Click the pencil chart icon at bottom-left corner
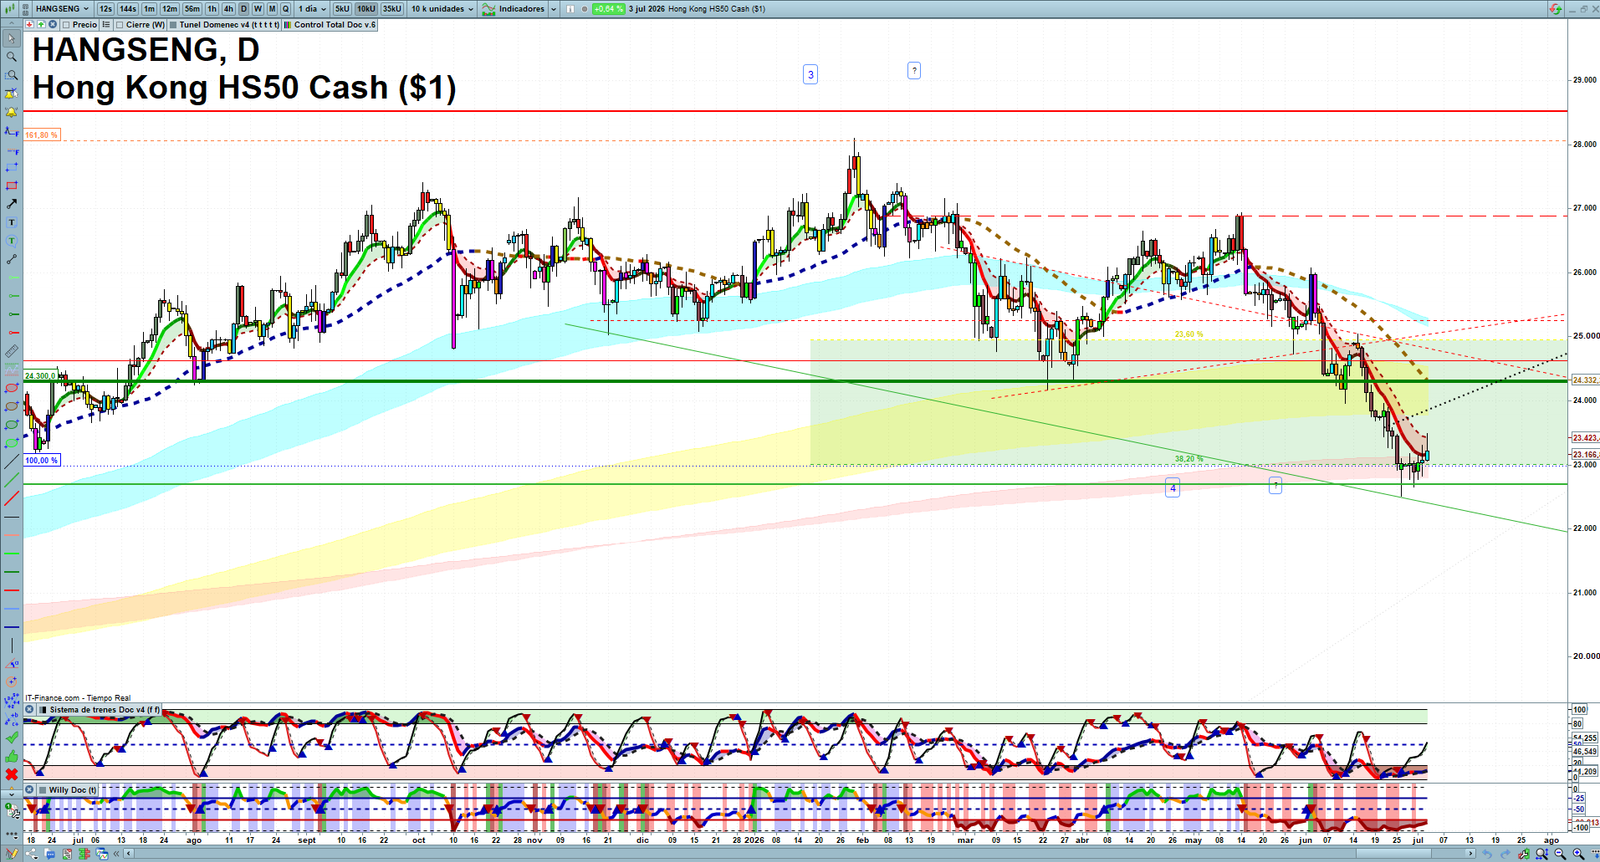Viewport: 1600px width, 862px height. [x=11, y=854]
